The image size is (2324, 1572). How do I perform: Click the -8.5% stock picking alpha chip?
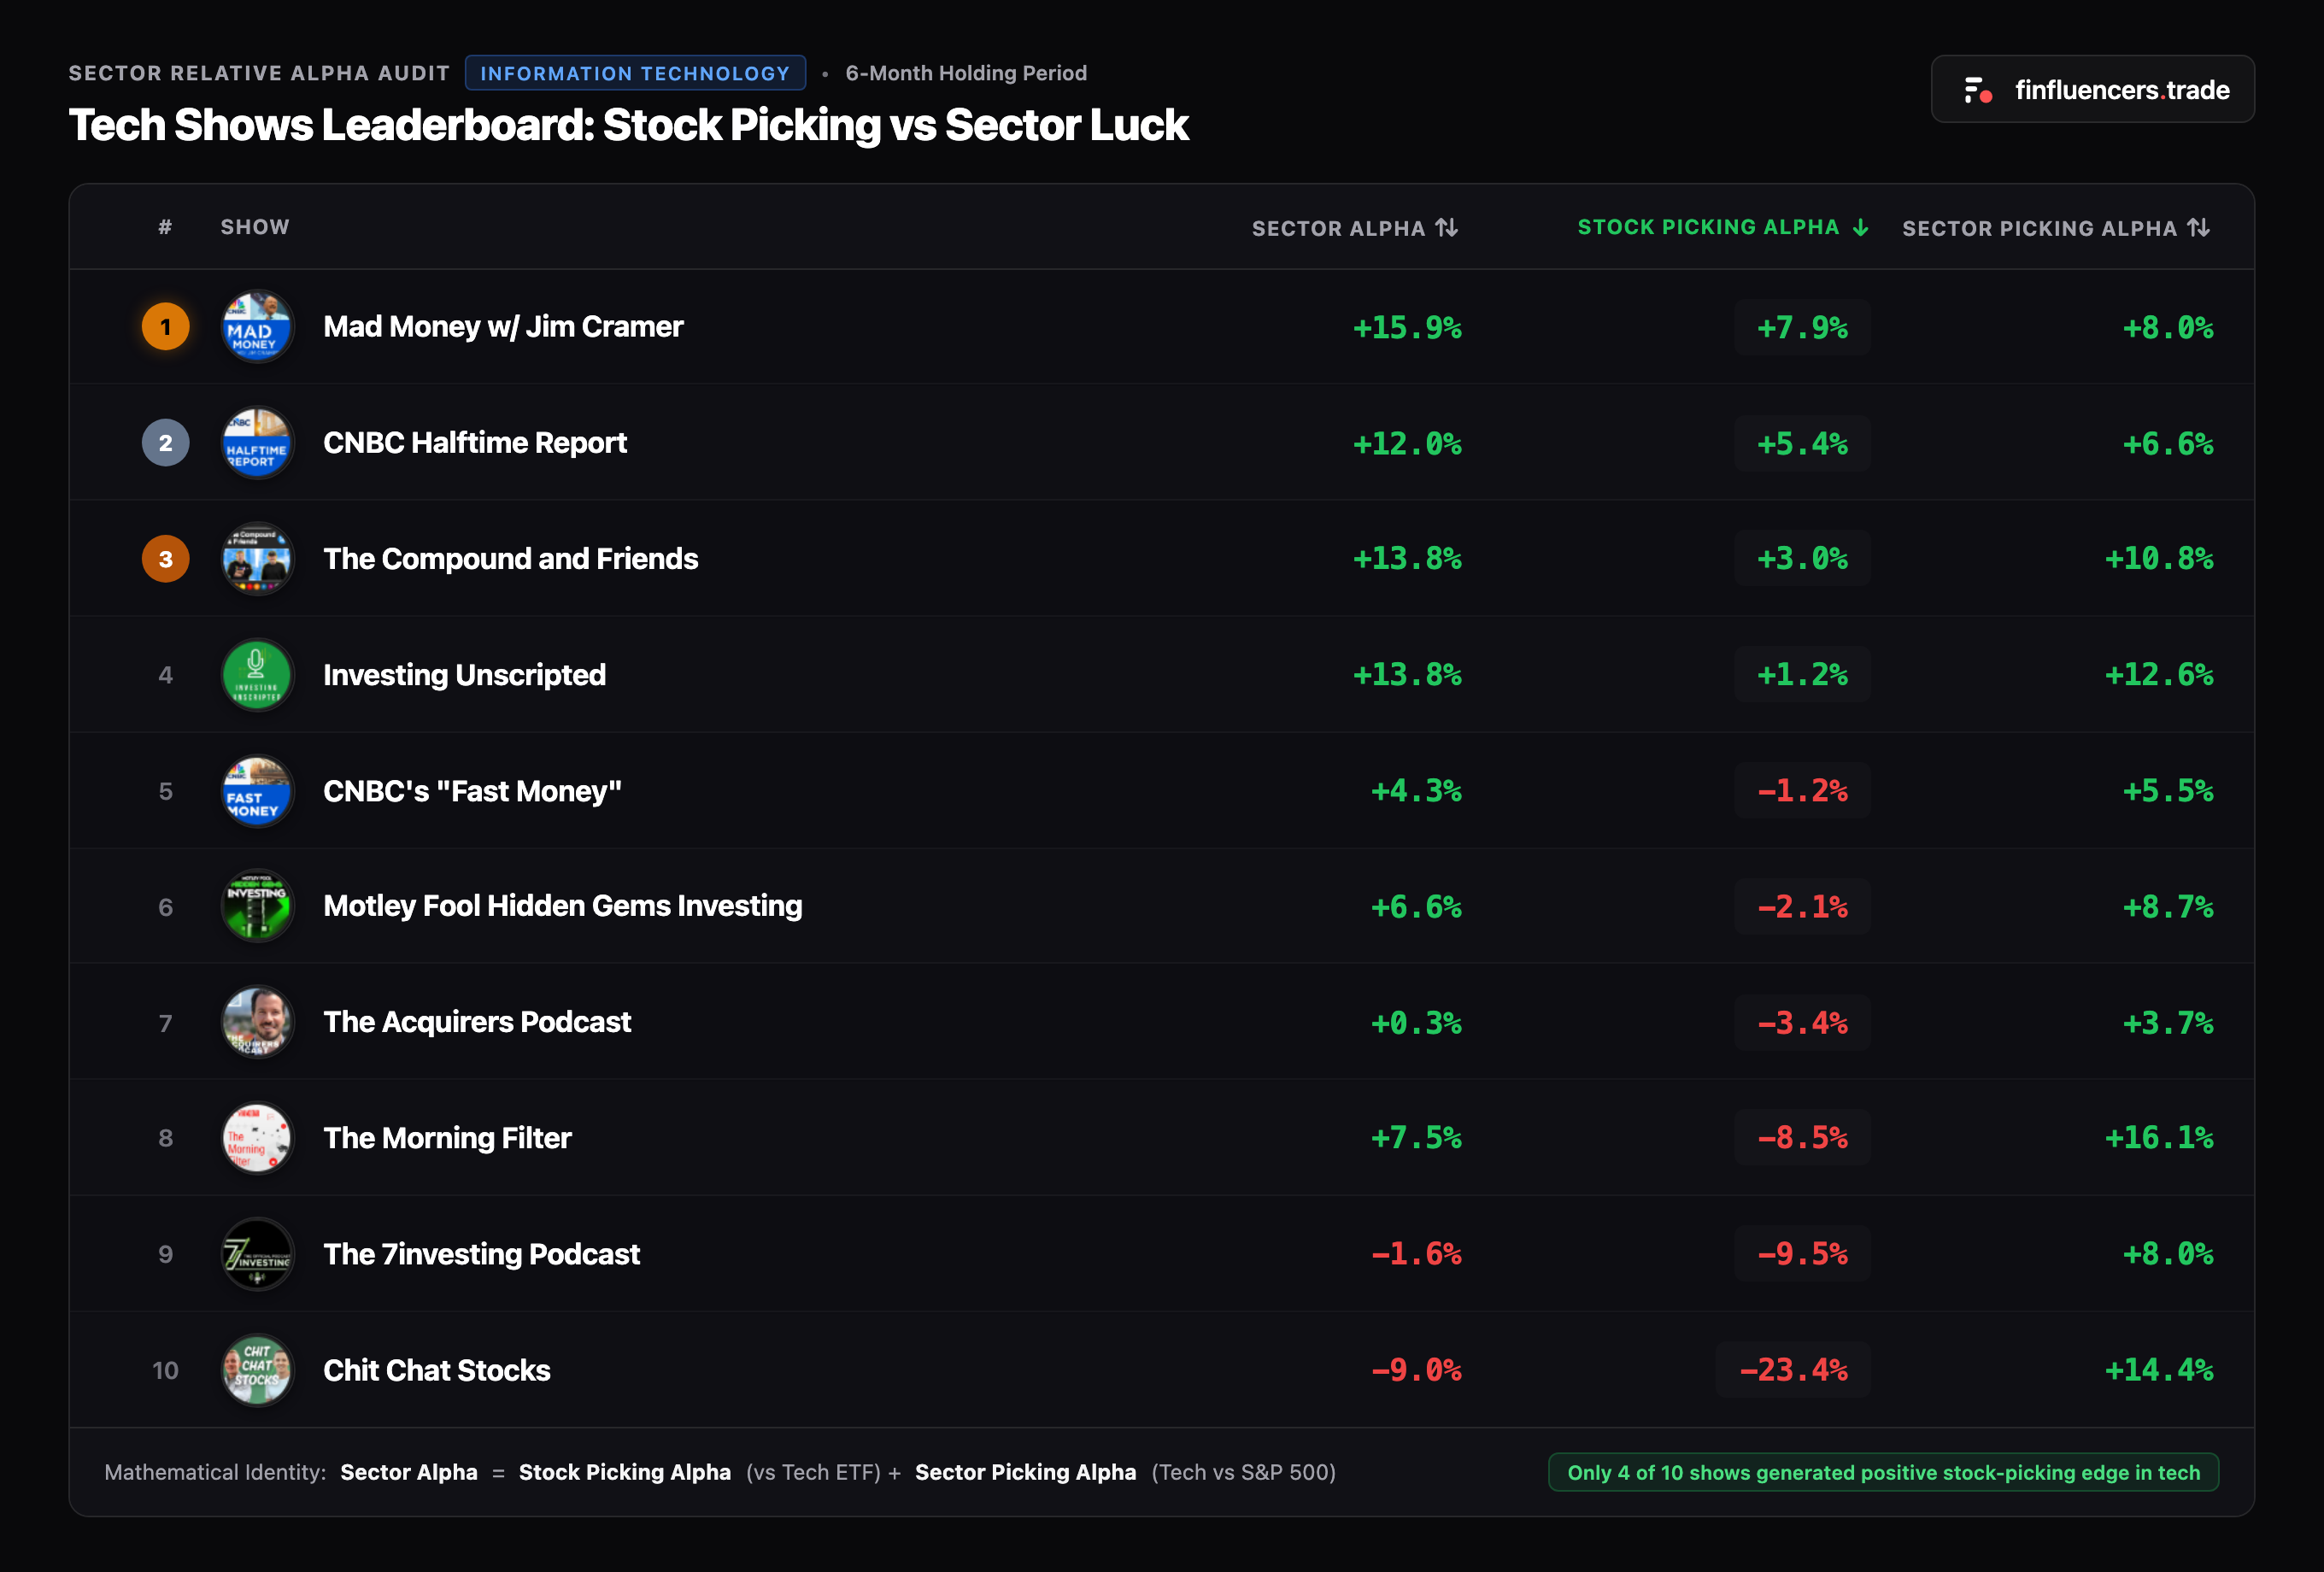1803,1137
